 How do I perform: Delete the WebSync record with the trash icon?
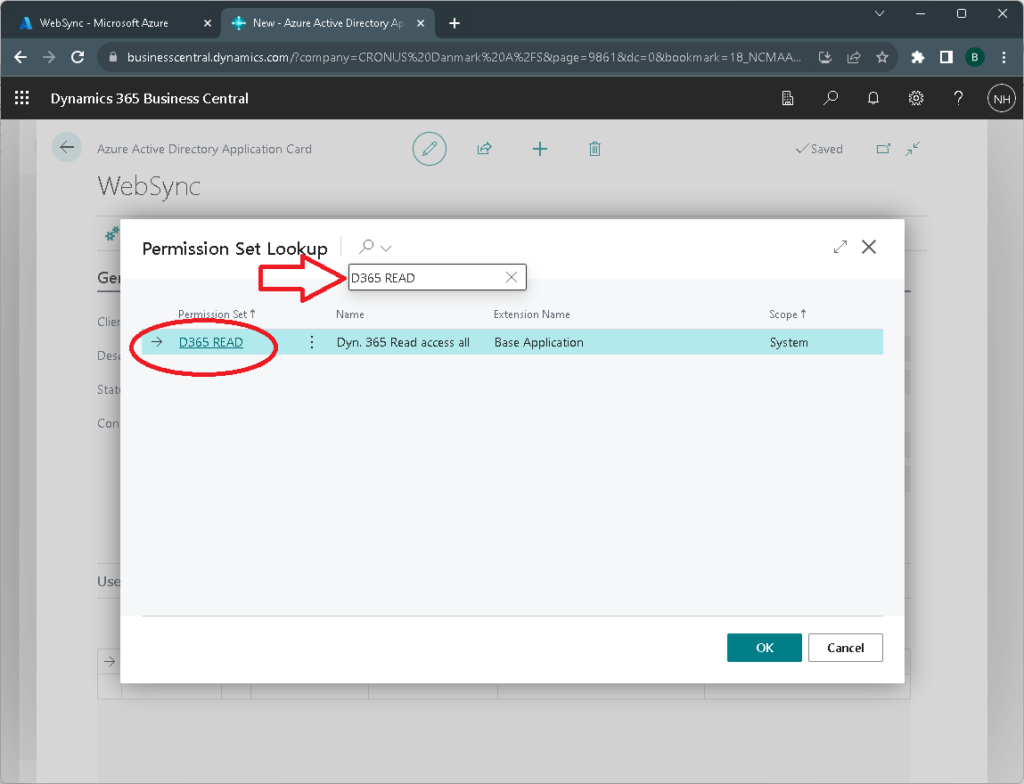[594, 148]
